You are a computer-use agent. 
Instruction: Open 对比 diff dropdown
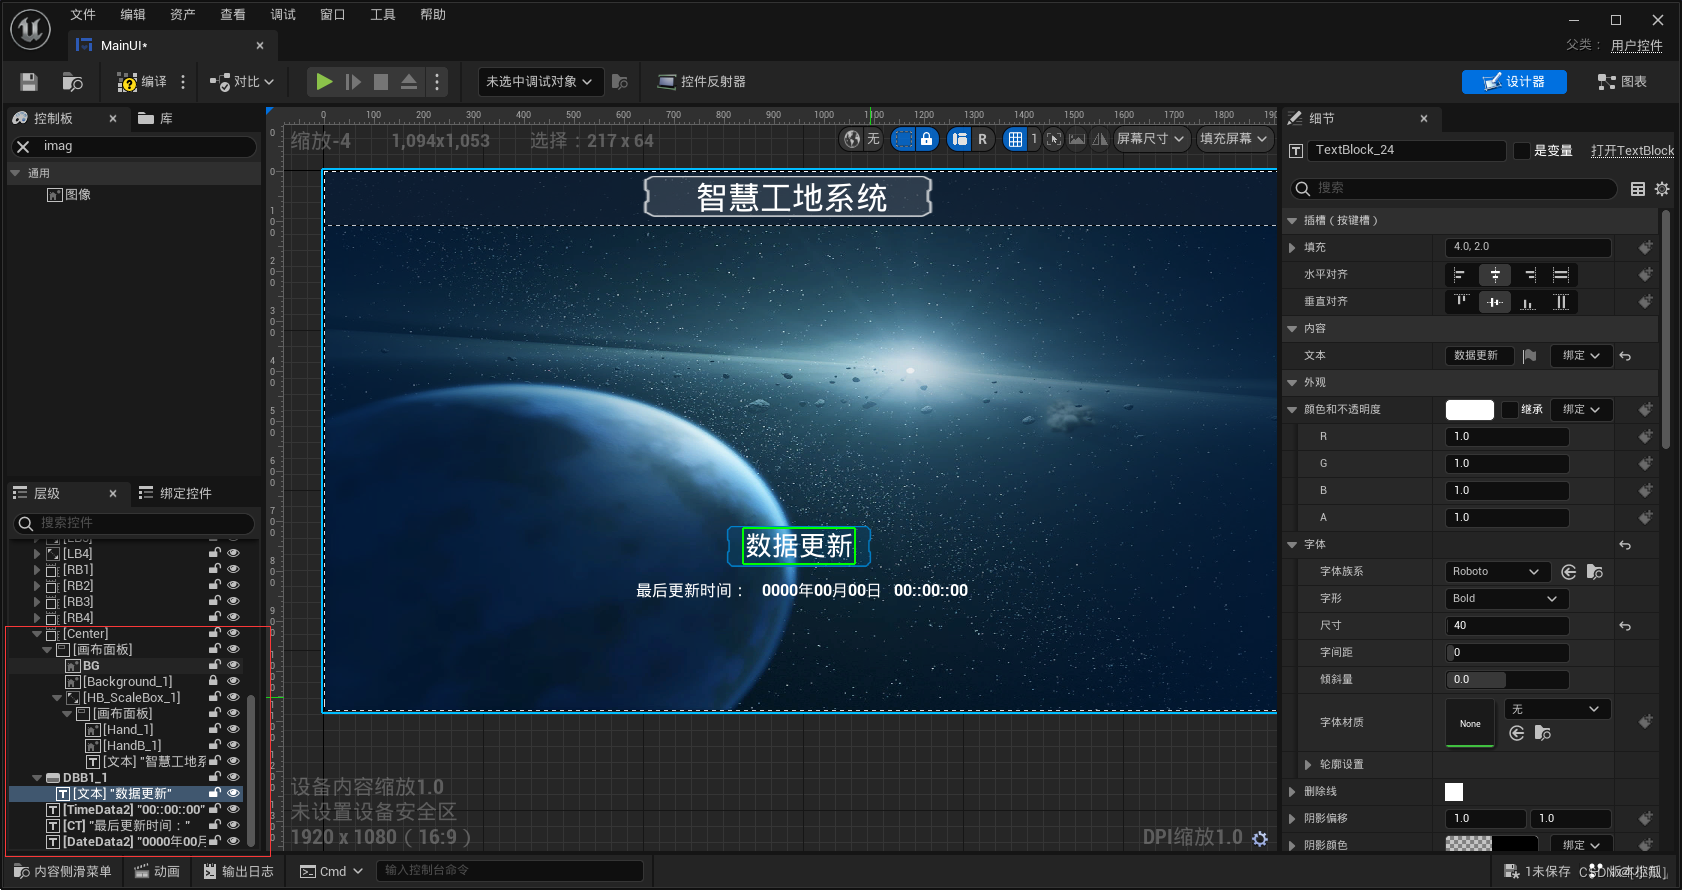coord(242,82)
